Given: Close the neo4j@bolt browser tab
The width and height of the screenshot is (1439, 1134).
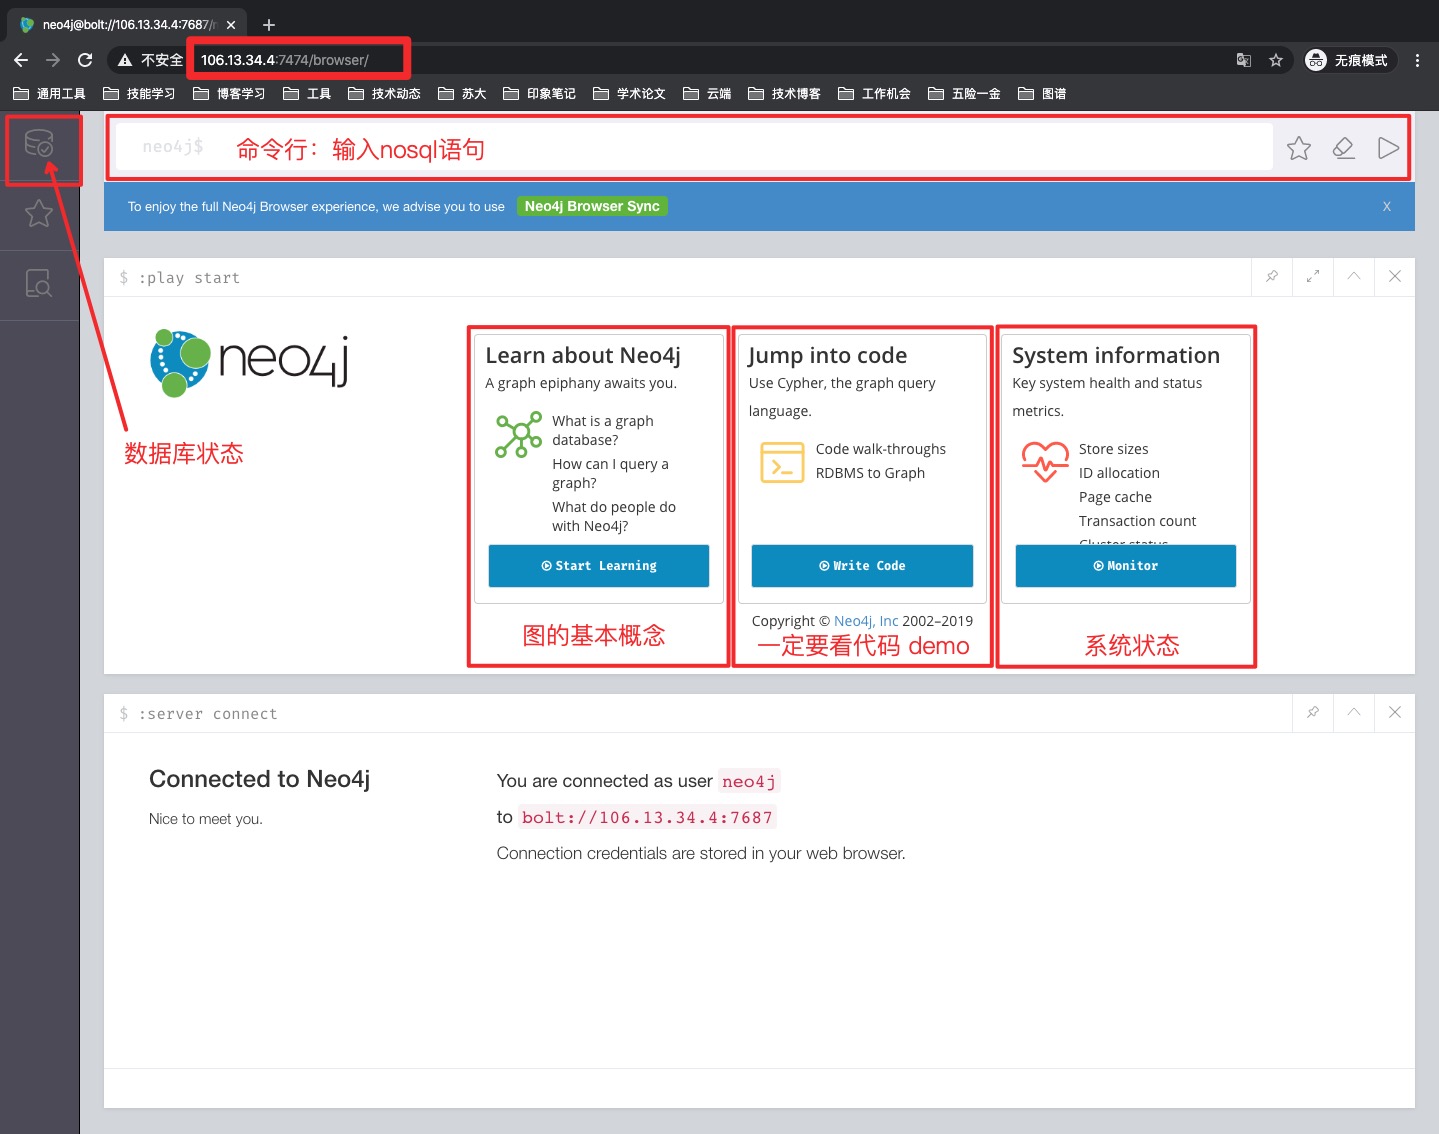Looking at the screenshot, I should coord(232,24).
